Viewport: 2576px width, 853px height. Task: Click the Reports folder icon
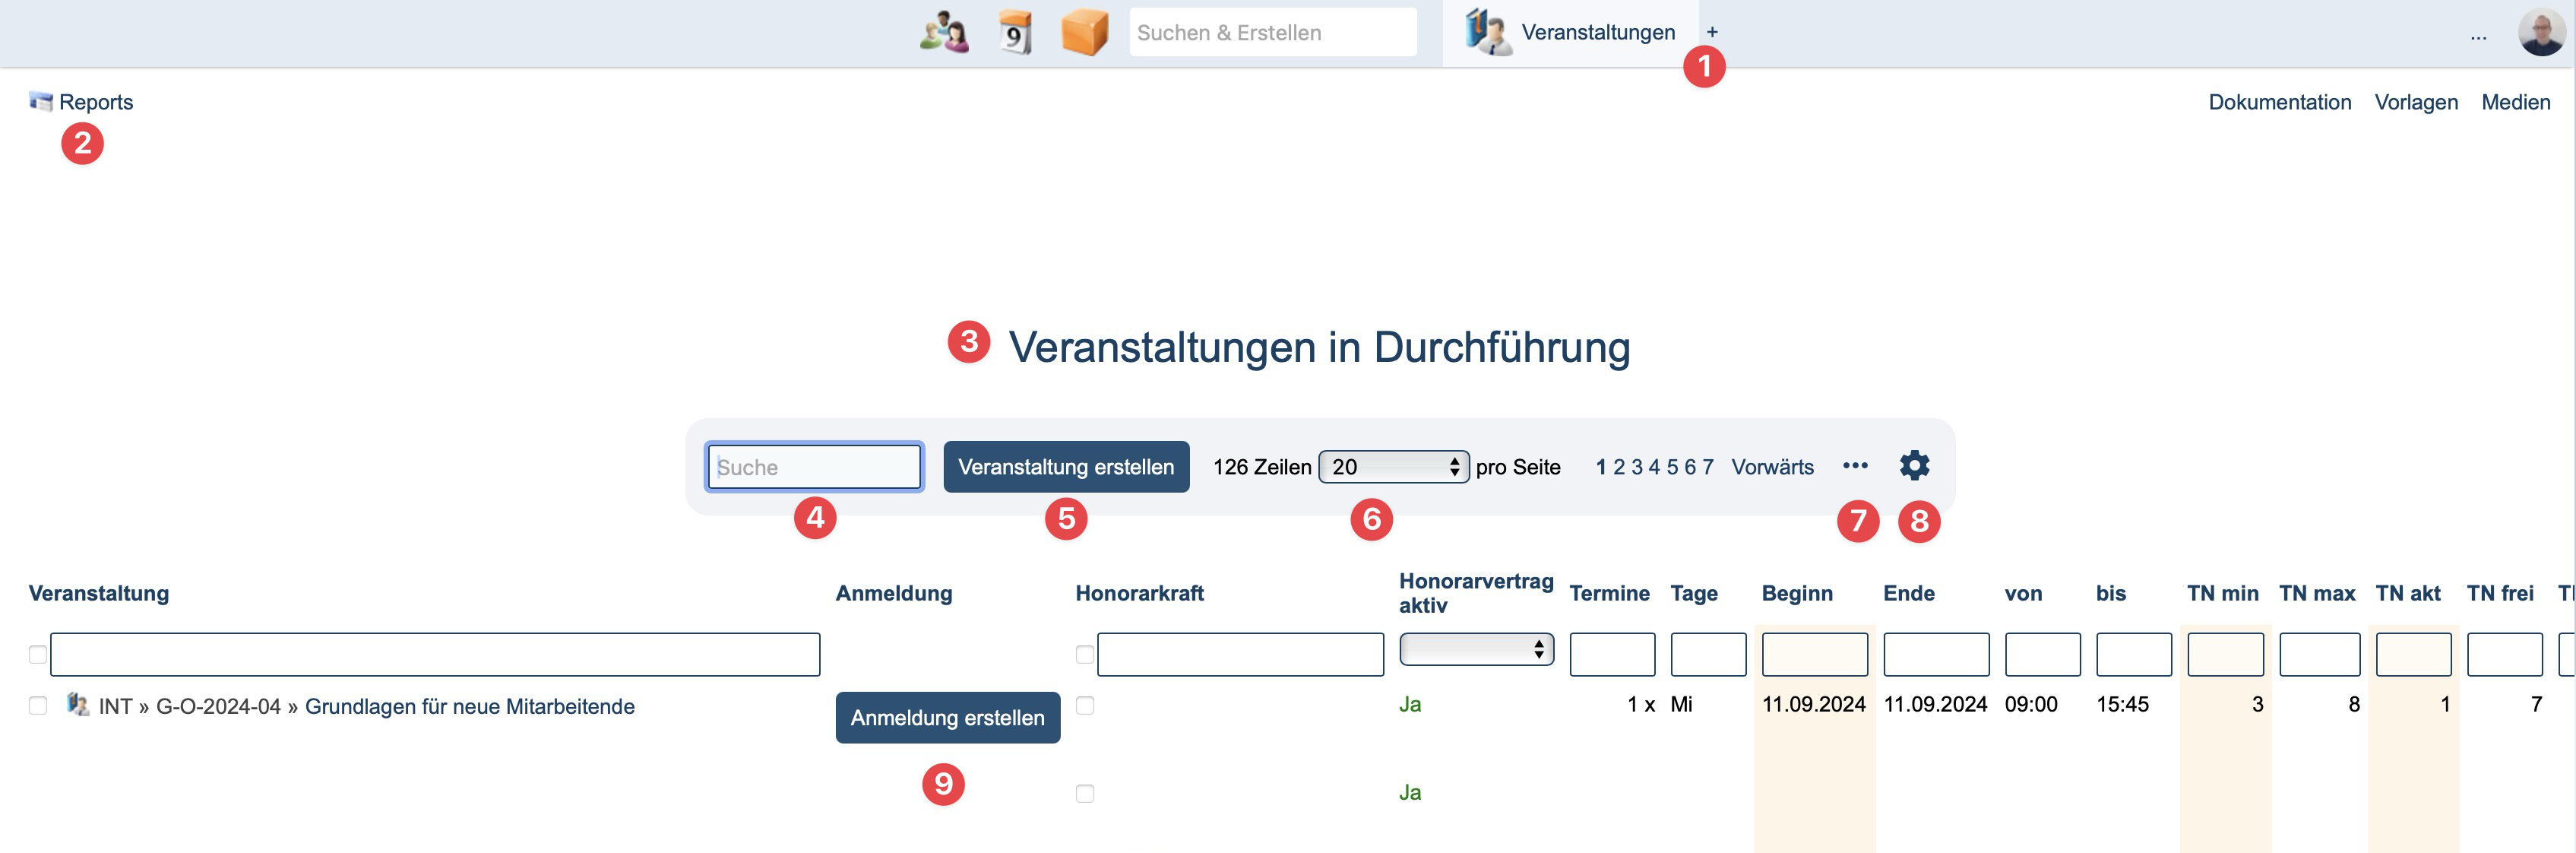(x=41, y=101)
